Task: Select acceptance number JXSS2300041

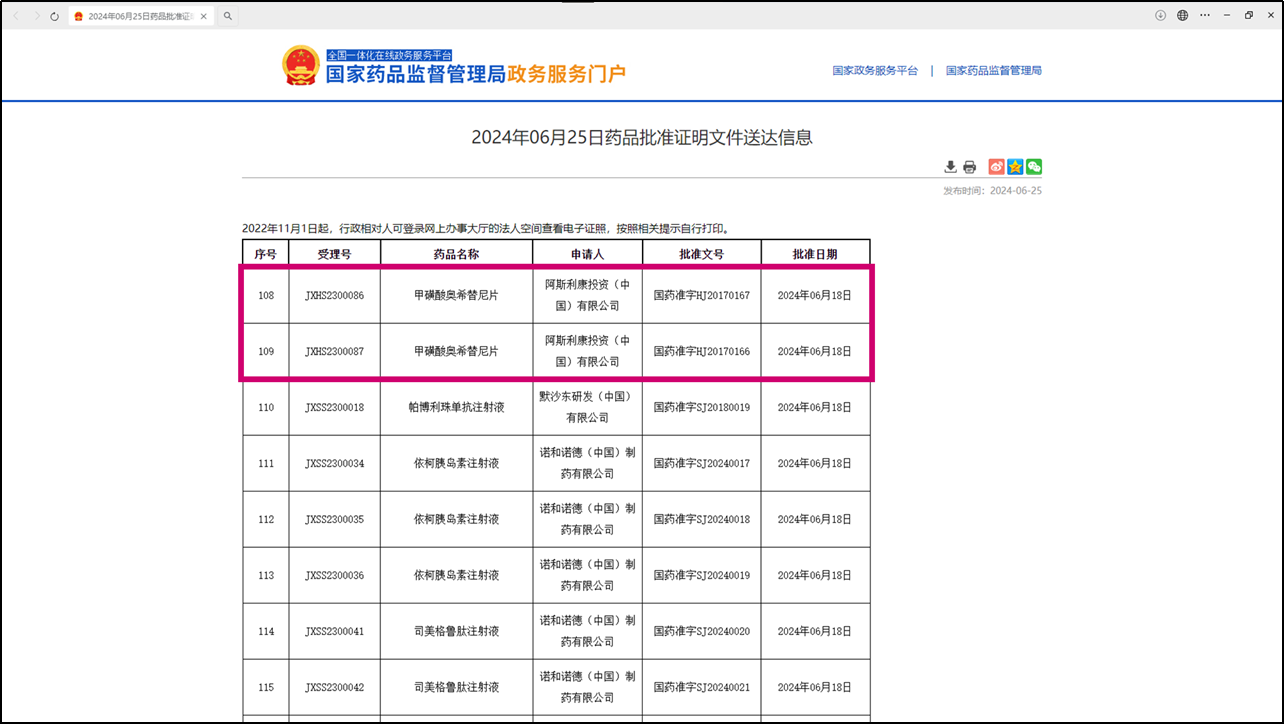Action: click(334, 632)
